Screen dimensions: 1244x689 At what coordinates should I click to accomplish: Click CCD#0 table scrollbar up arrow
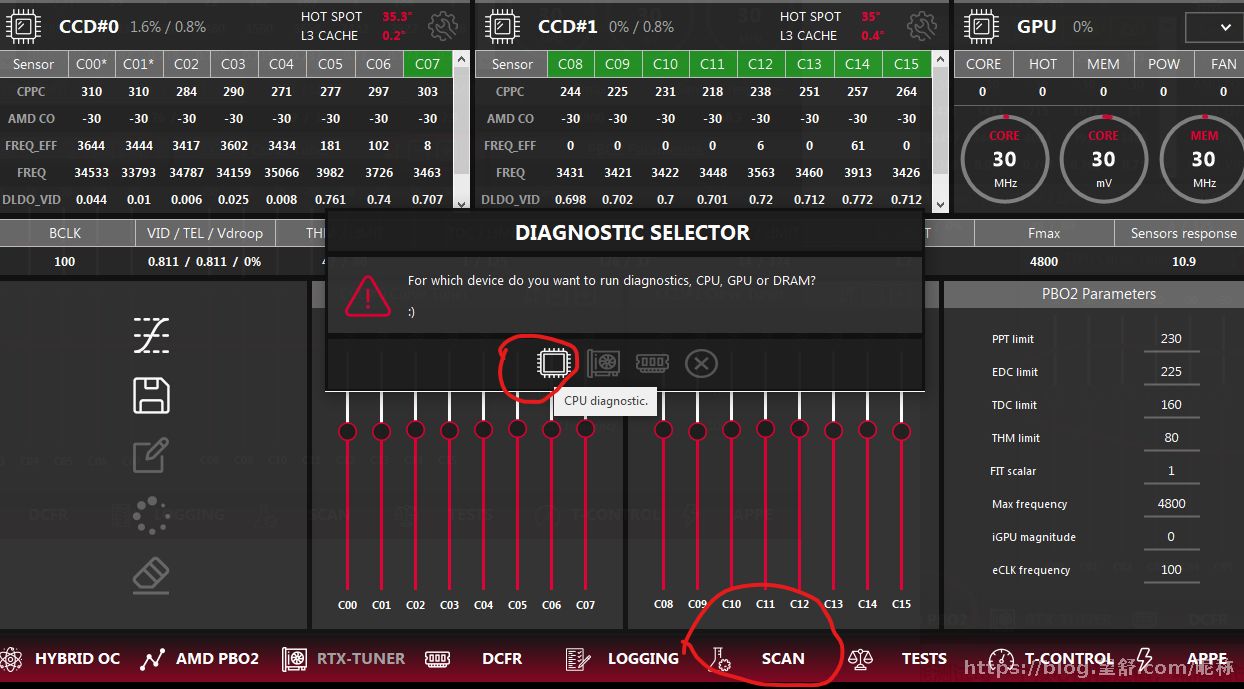pyautogui.click(x=461, y=59)
